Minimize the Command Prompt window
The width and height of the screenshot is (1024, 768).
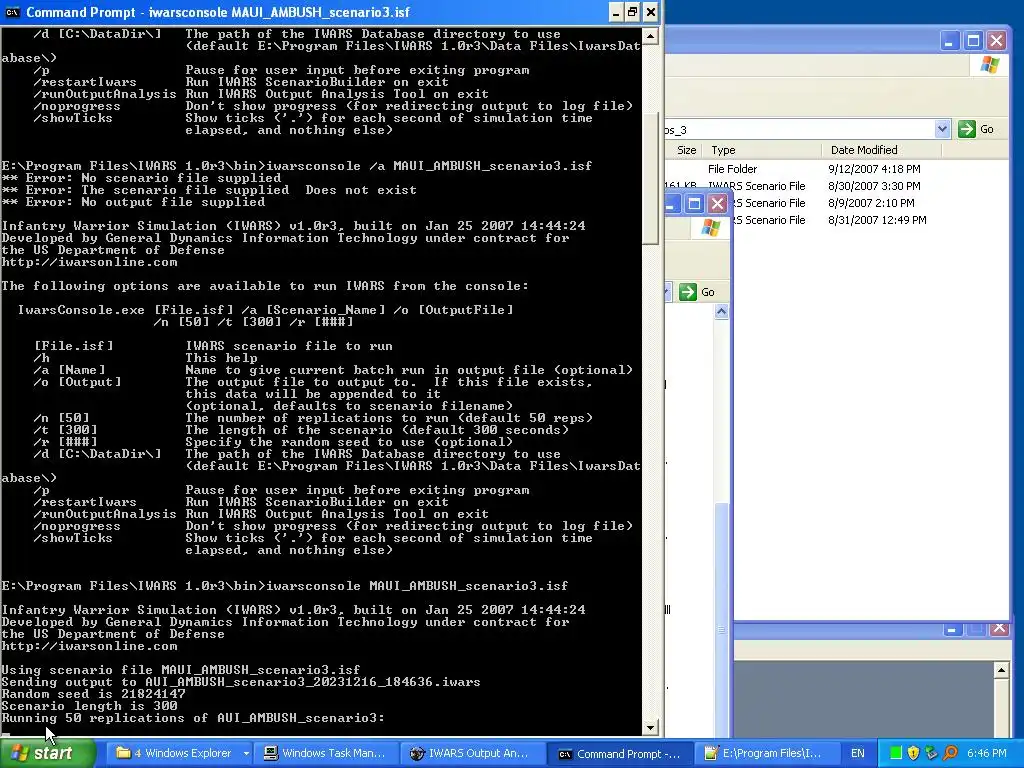click(616, 12)
